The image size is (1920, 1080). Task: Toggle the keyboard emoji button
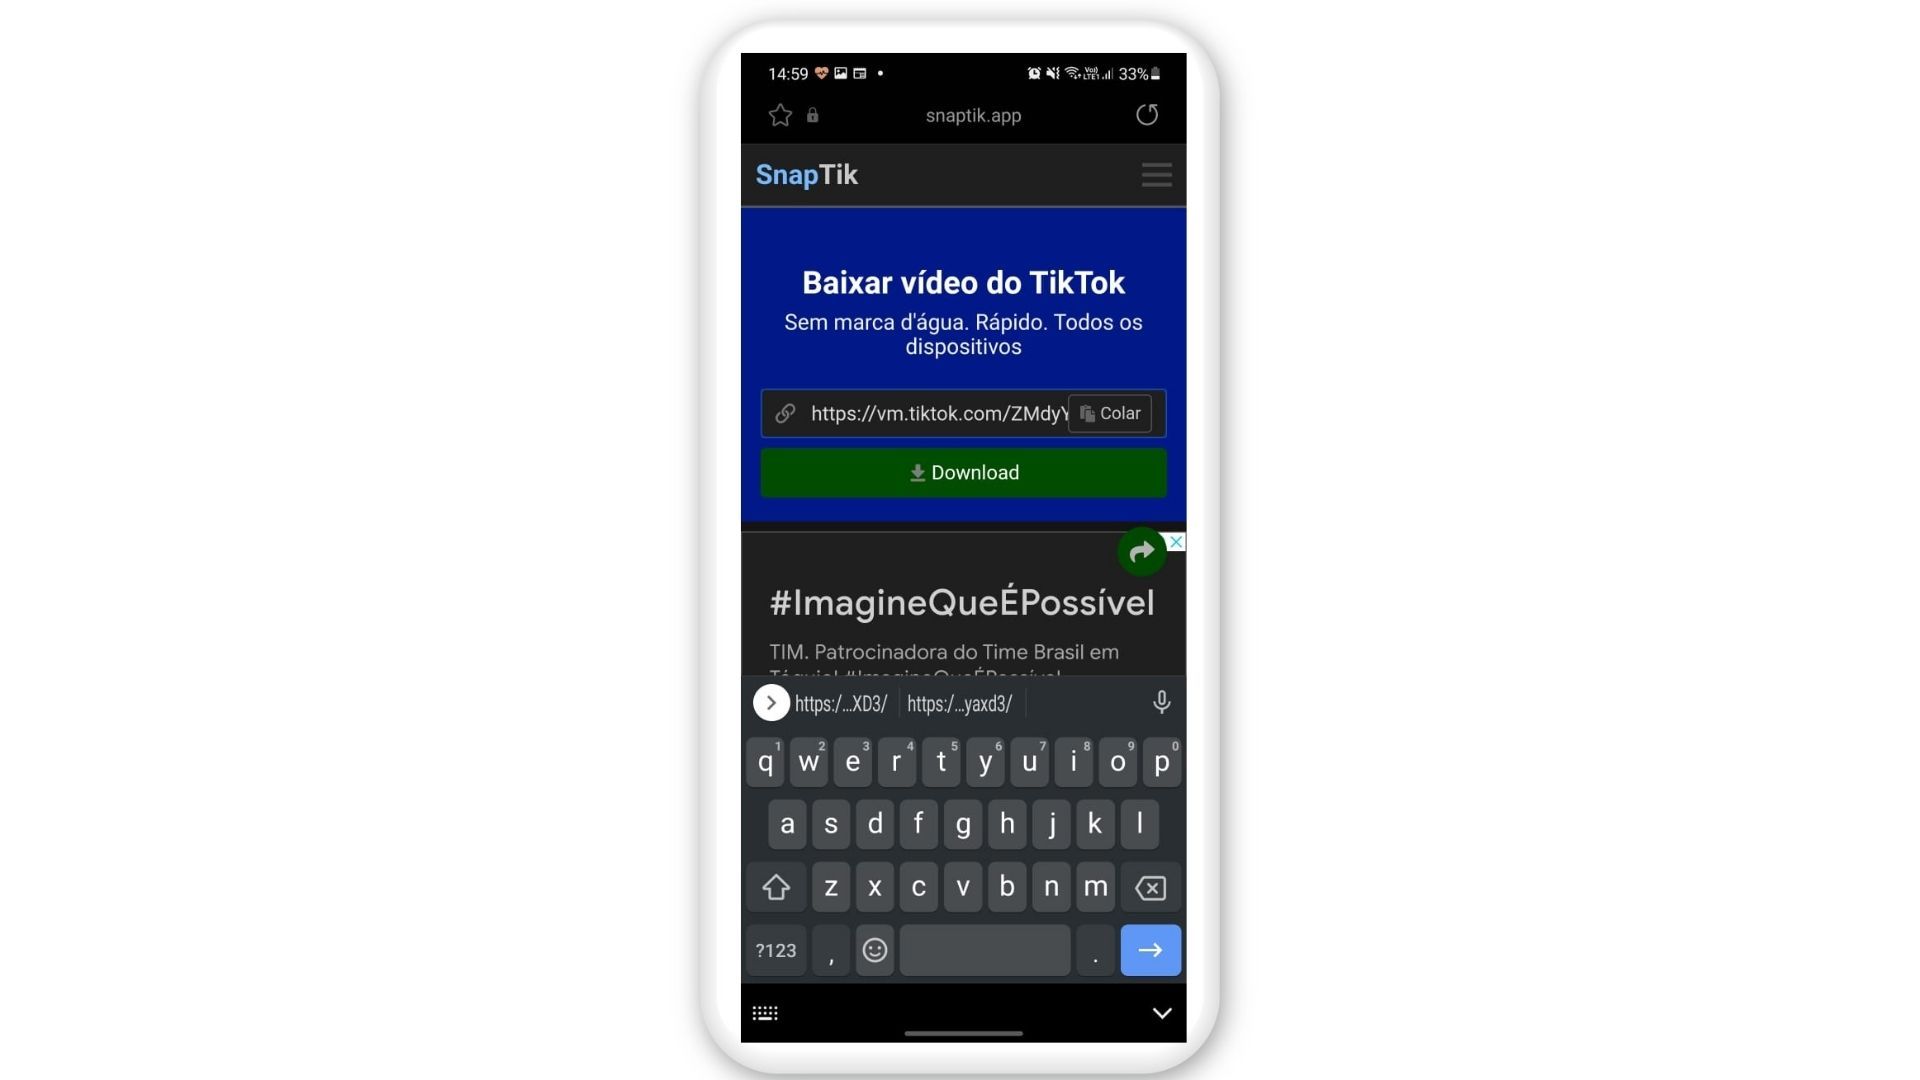[x=873, y=949]
